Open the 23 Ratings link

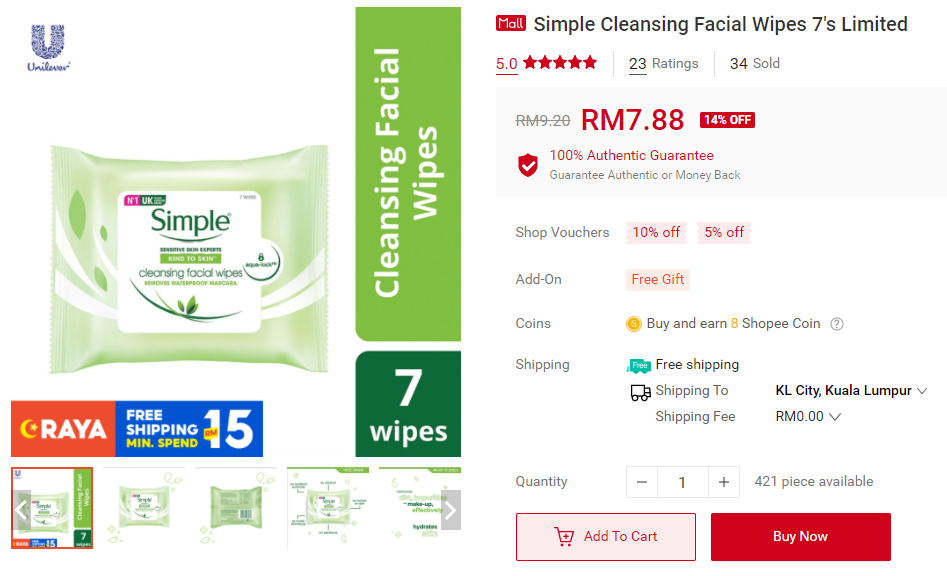click(663, 64)
